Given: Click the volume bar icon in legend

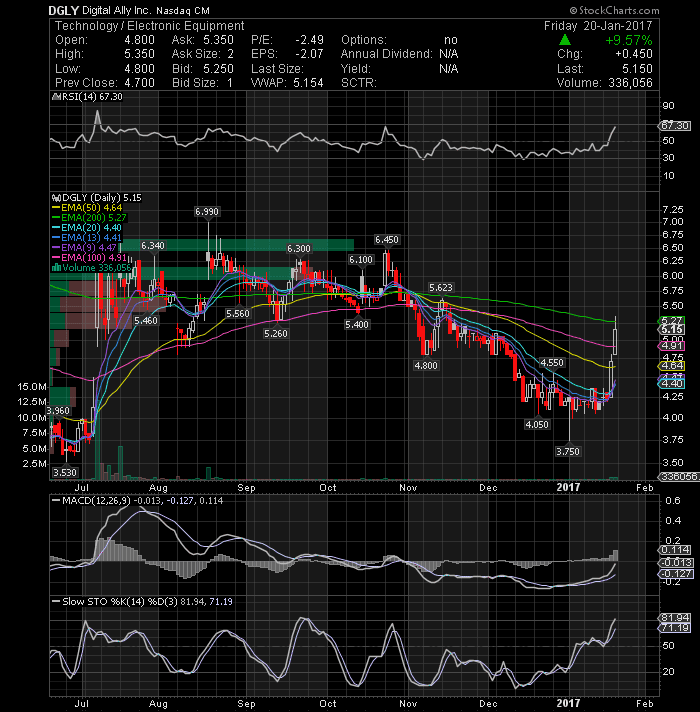Looking at the screenshot, I should (57, 267).
